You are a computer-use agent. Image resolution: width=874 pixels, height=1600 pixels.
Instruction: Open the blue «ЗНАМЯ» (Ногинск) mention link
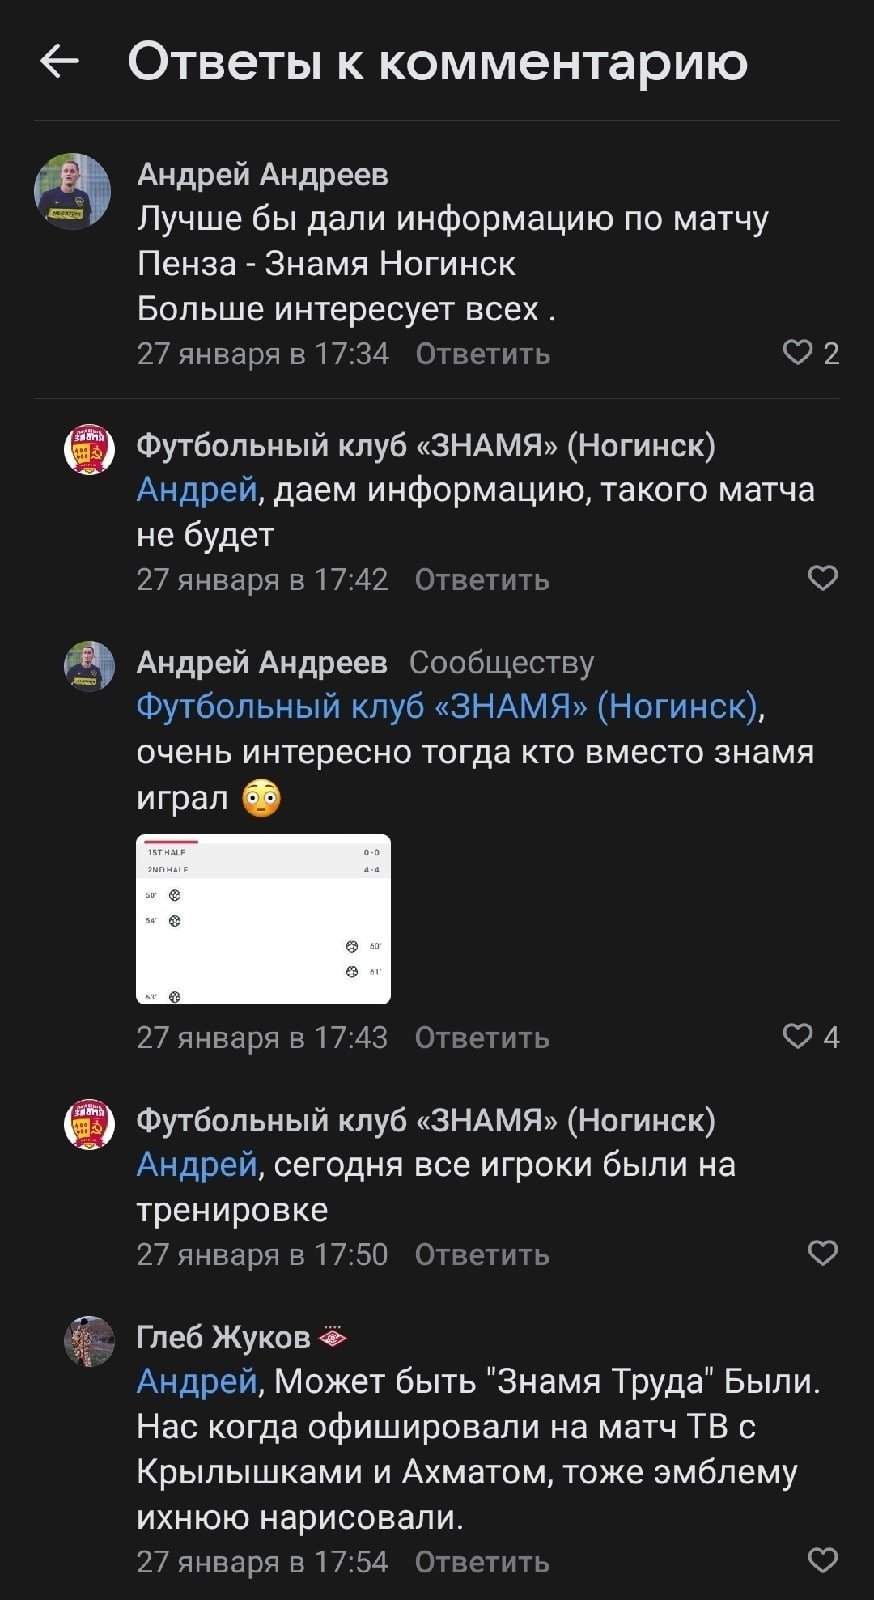tap(448, 707)
